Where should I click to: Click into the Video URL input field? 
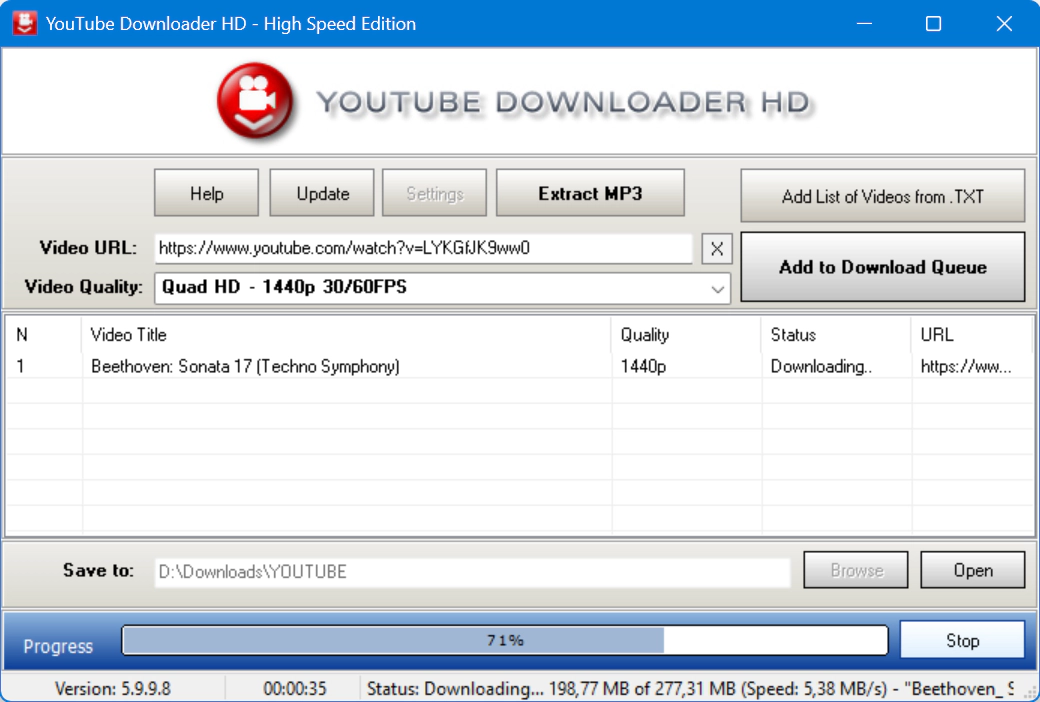tap(424, 248)
